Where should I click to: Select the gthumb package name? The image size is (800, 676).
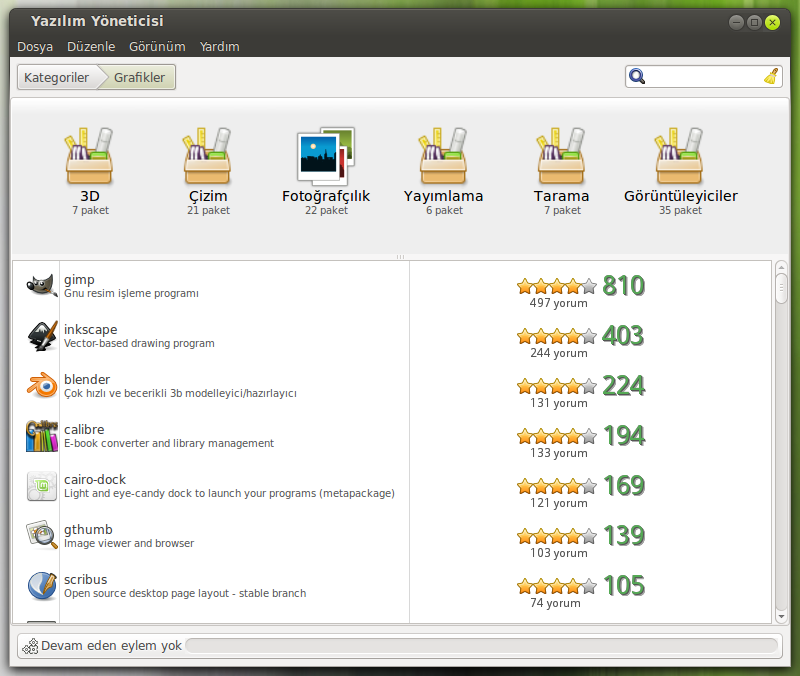click(x=88, y=530)
